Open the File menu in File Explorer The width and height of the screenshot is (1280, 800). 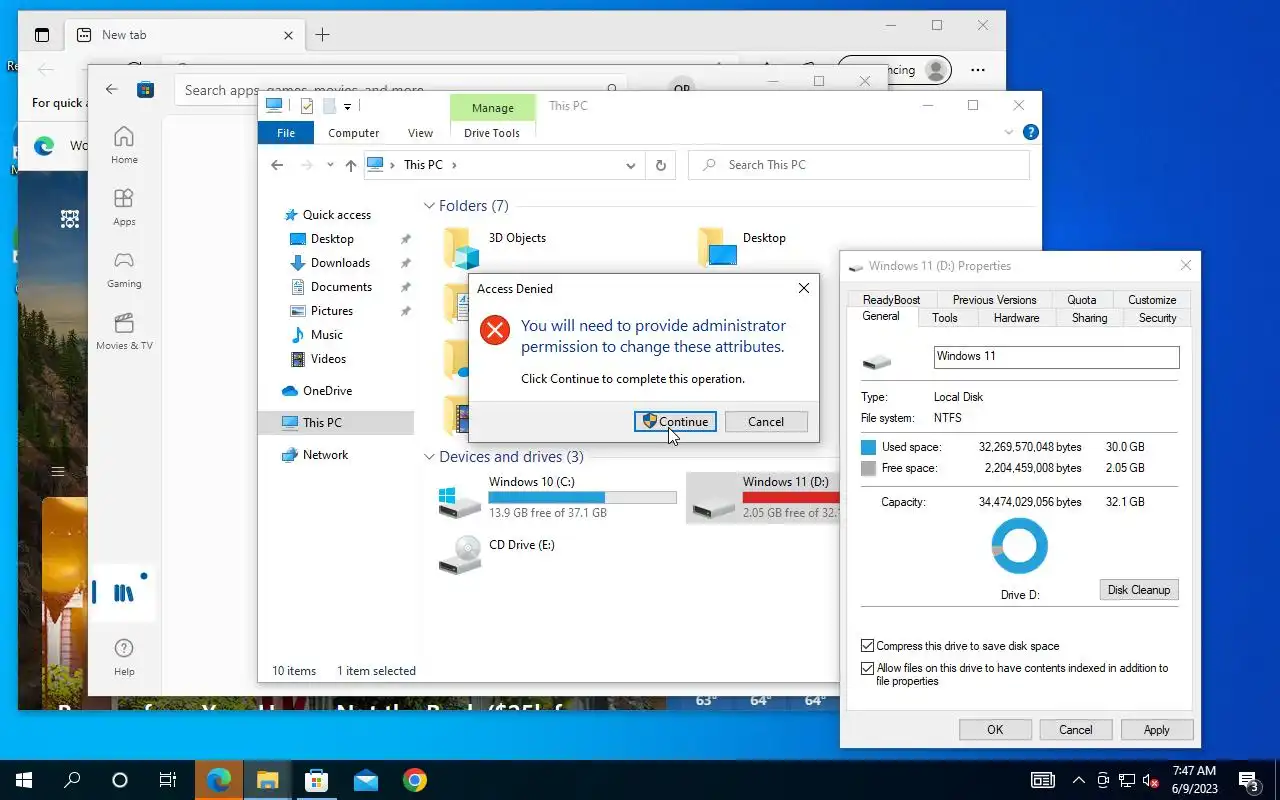pos(286,132)
